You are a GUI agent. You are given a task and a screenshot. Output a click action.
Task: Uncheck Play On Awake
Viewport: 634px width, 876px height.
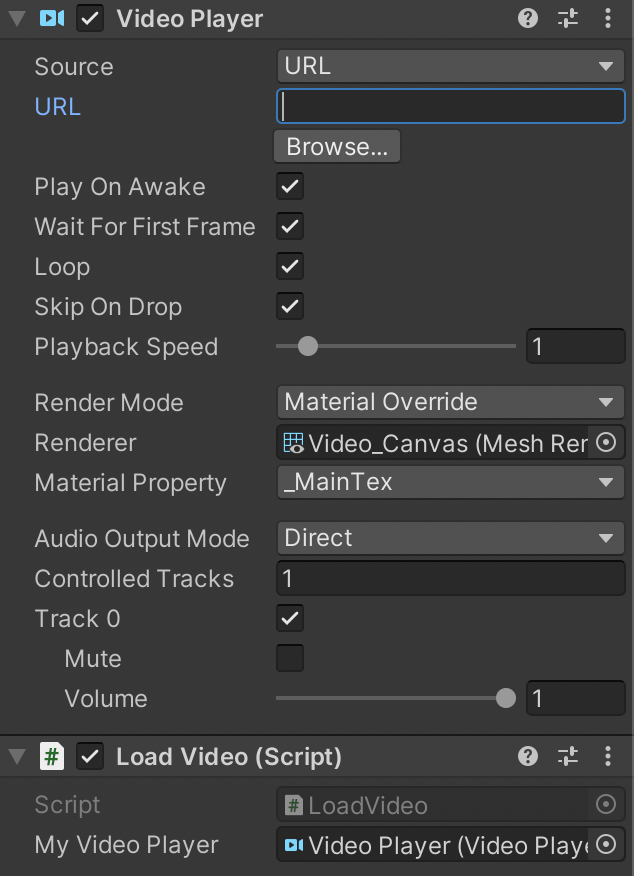pyautogui.click(x=289, y=186)
